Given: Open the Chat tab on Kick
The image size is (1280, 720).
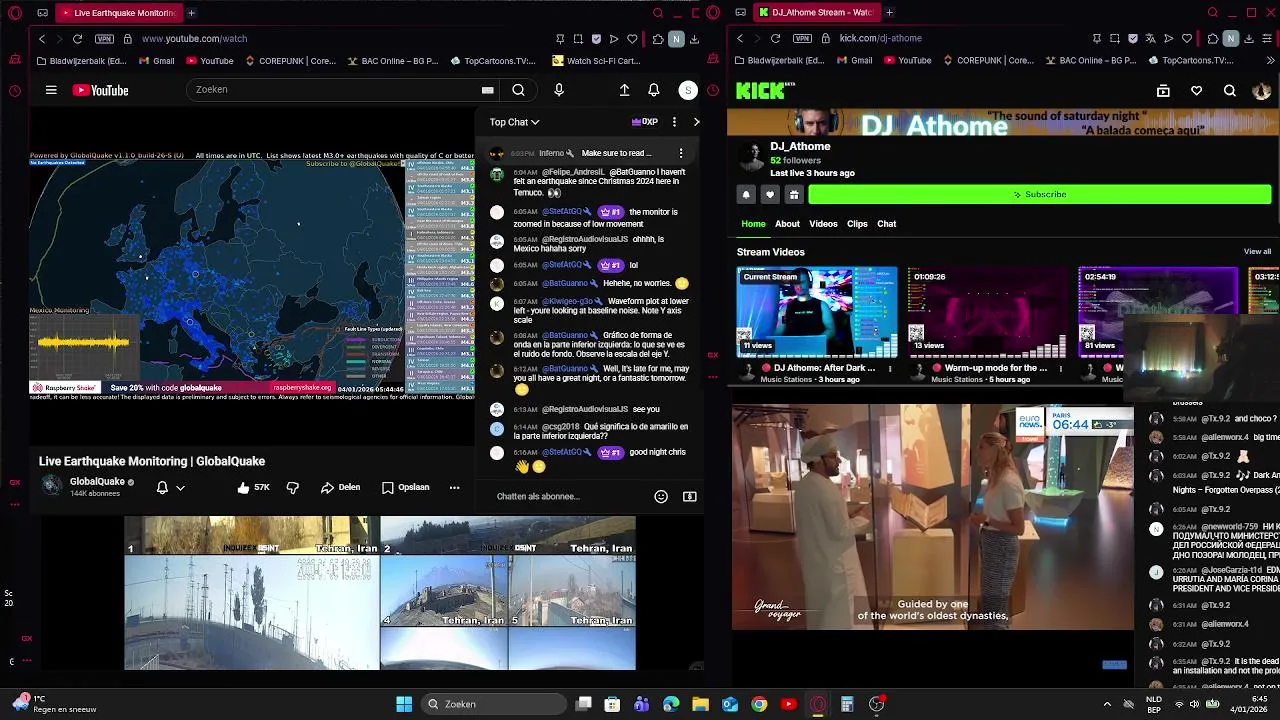Looking at the screenshot, I should click(x=887, y=224).
